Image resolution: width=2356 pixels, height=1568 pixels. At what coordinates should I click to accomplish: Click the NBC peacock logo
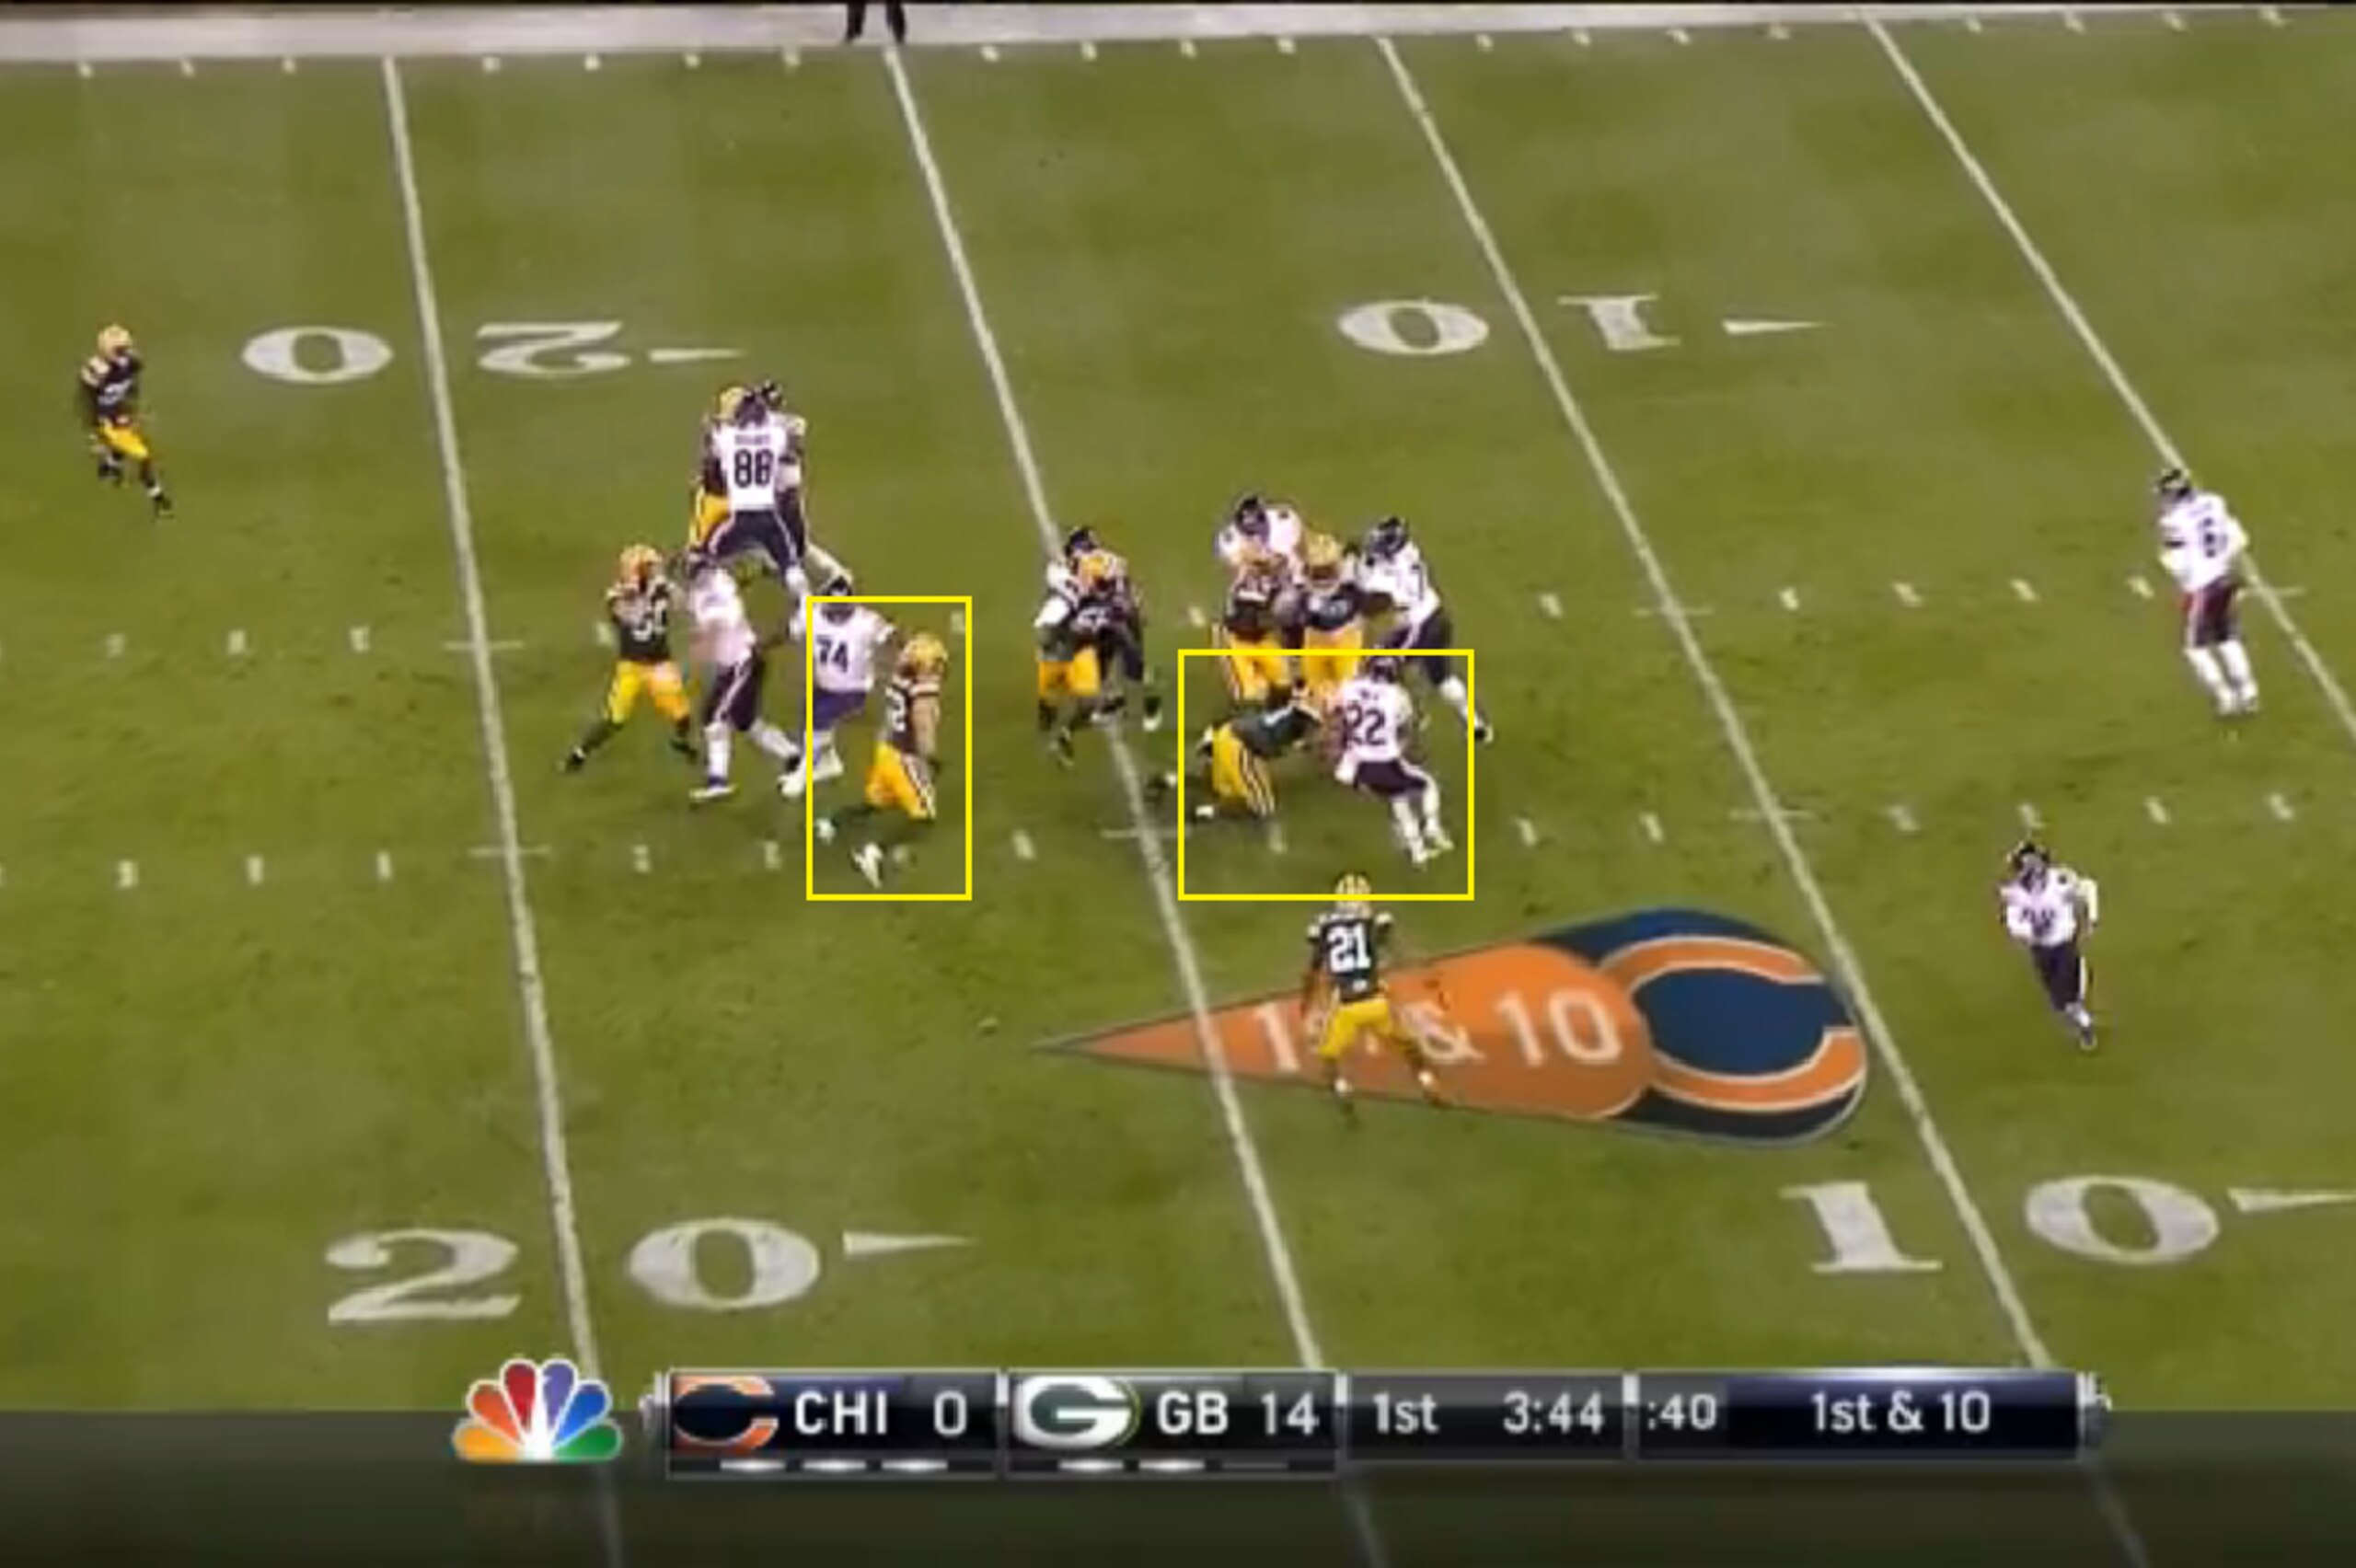pos(537,1410)
